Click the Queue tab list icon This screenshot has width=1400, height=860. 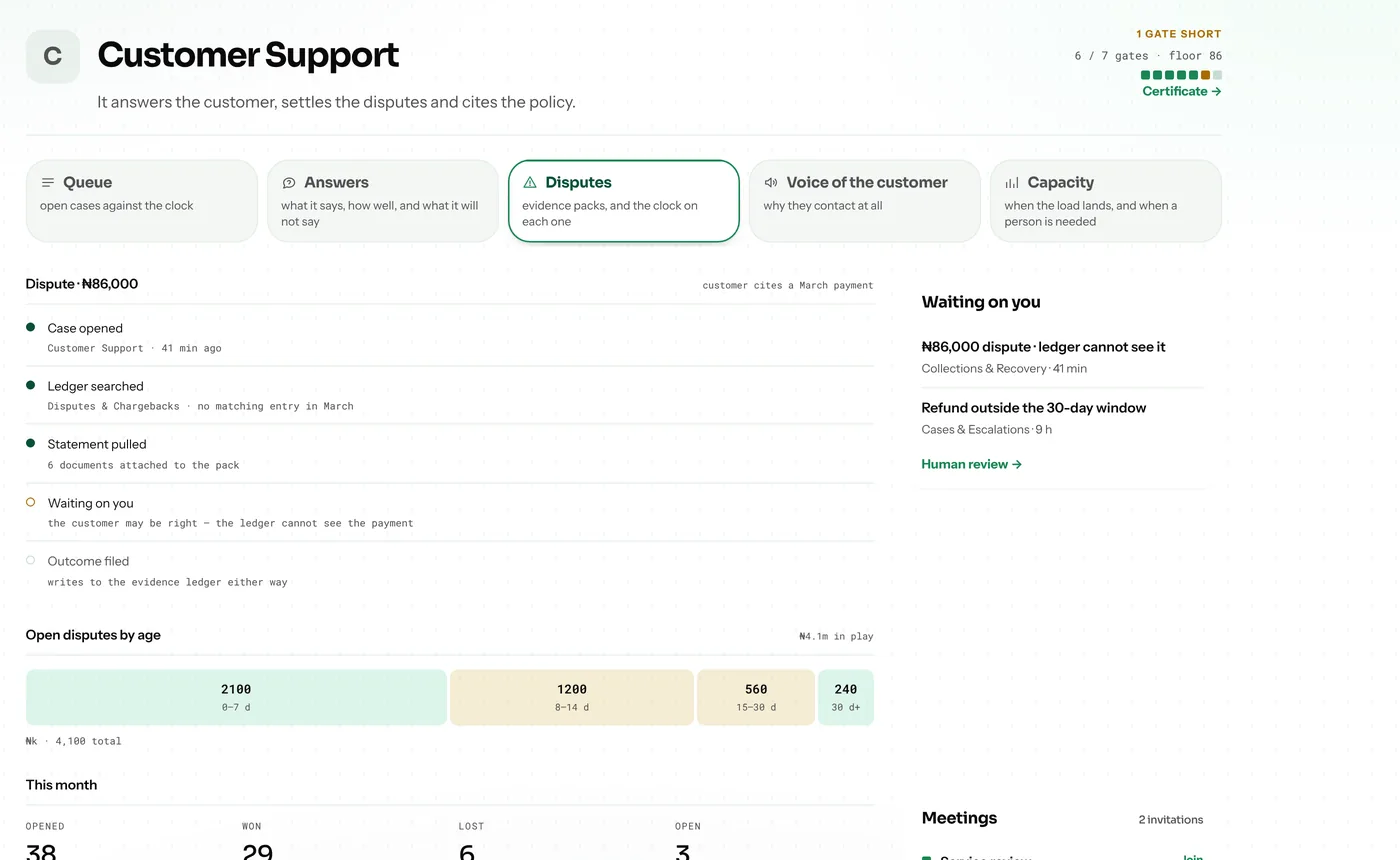pos(47,183)
